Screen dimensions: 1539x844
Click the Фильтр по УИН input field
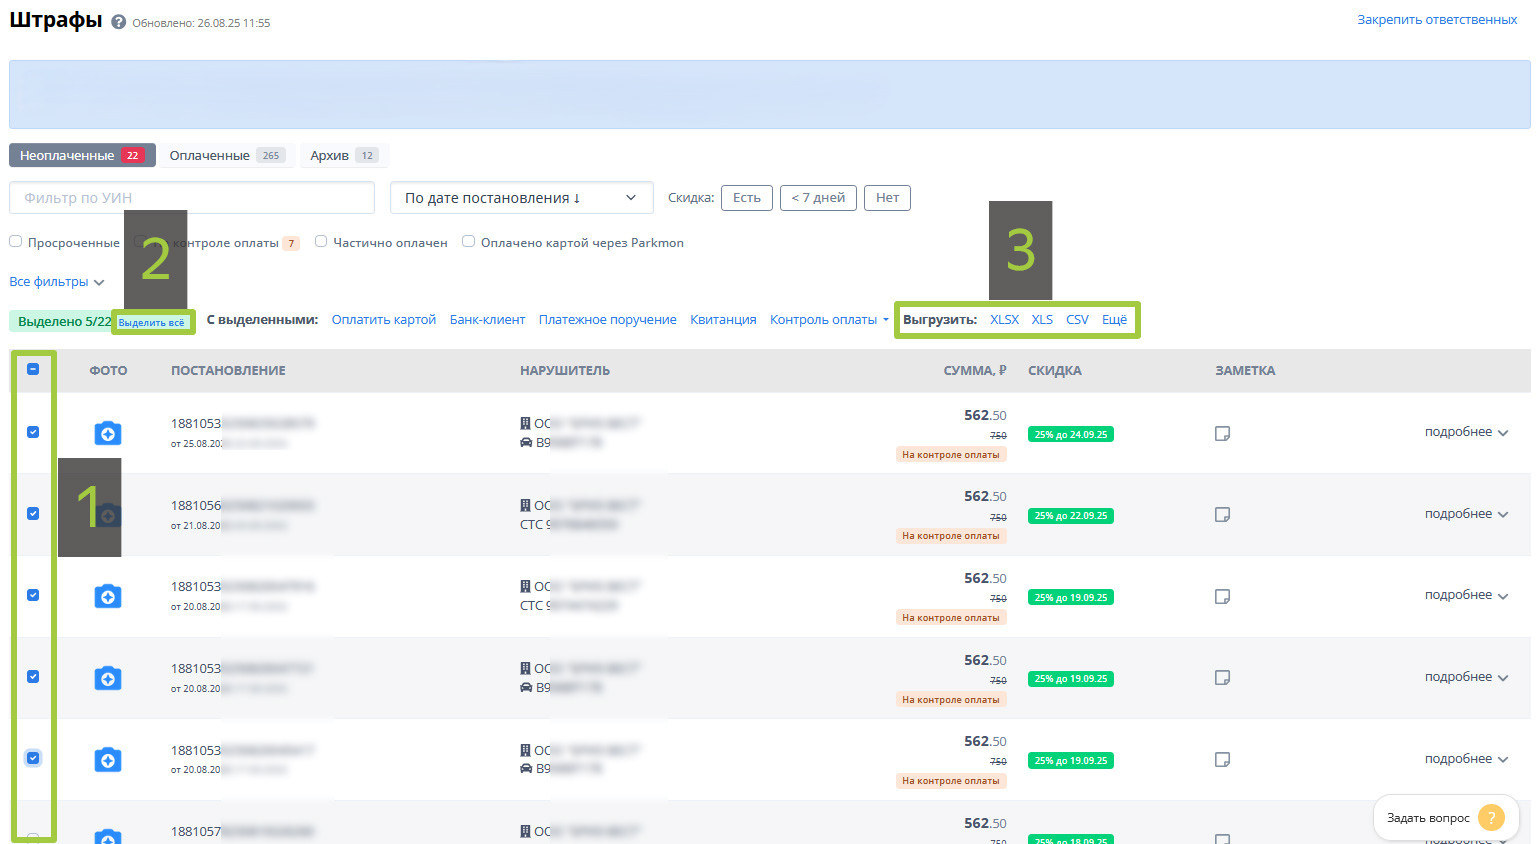coord(192,198)
